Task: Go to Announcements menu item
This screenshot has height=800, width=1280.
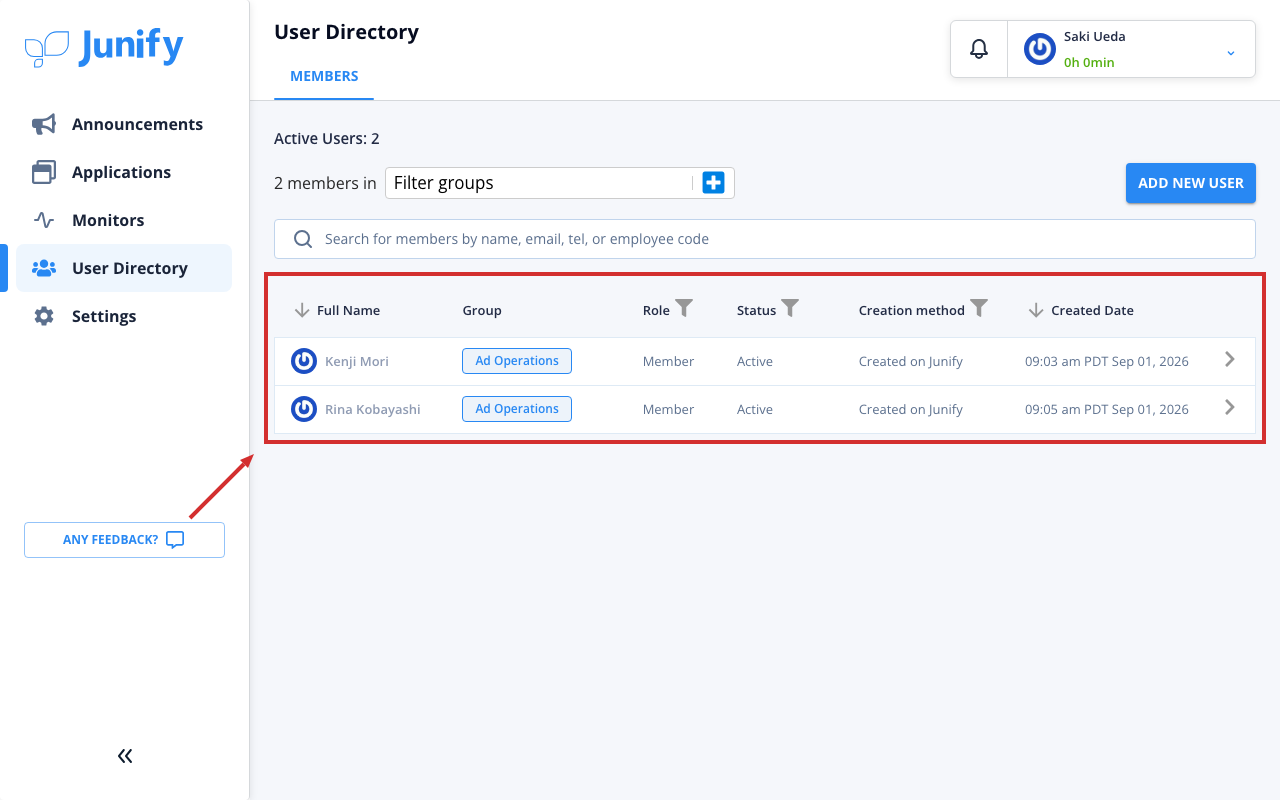Action: (x=124, y=124)
